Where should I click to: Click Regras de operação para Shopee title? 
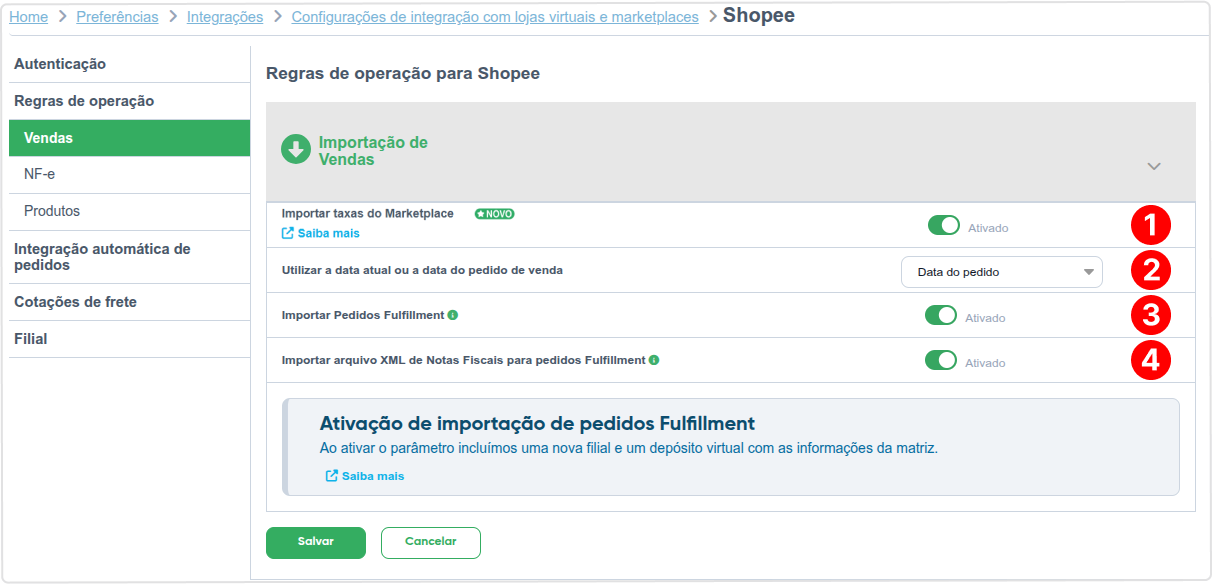[403, 74]
